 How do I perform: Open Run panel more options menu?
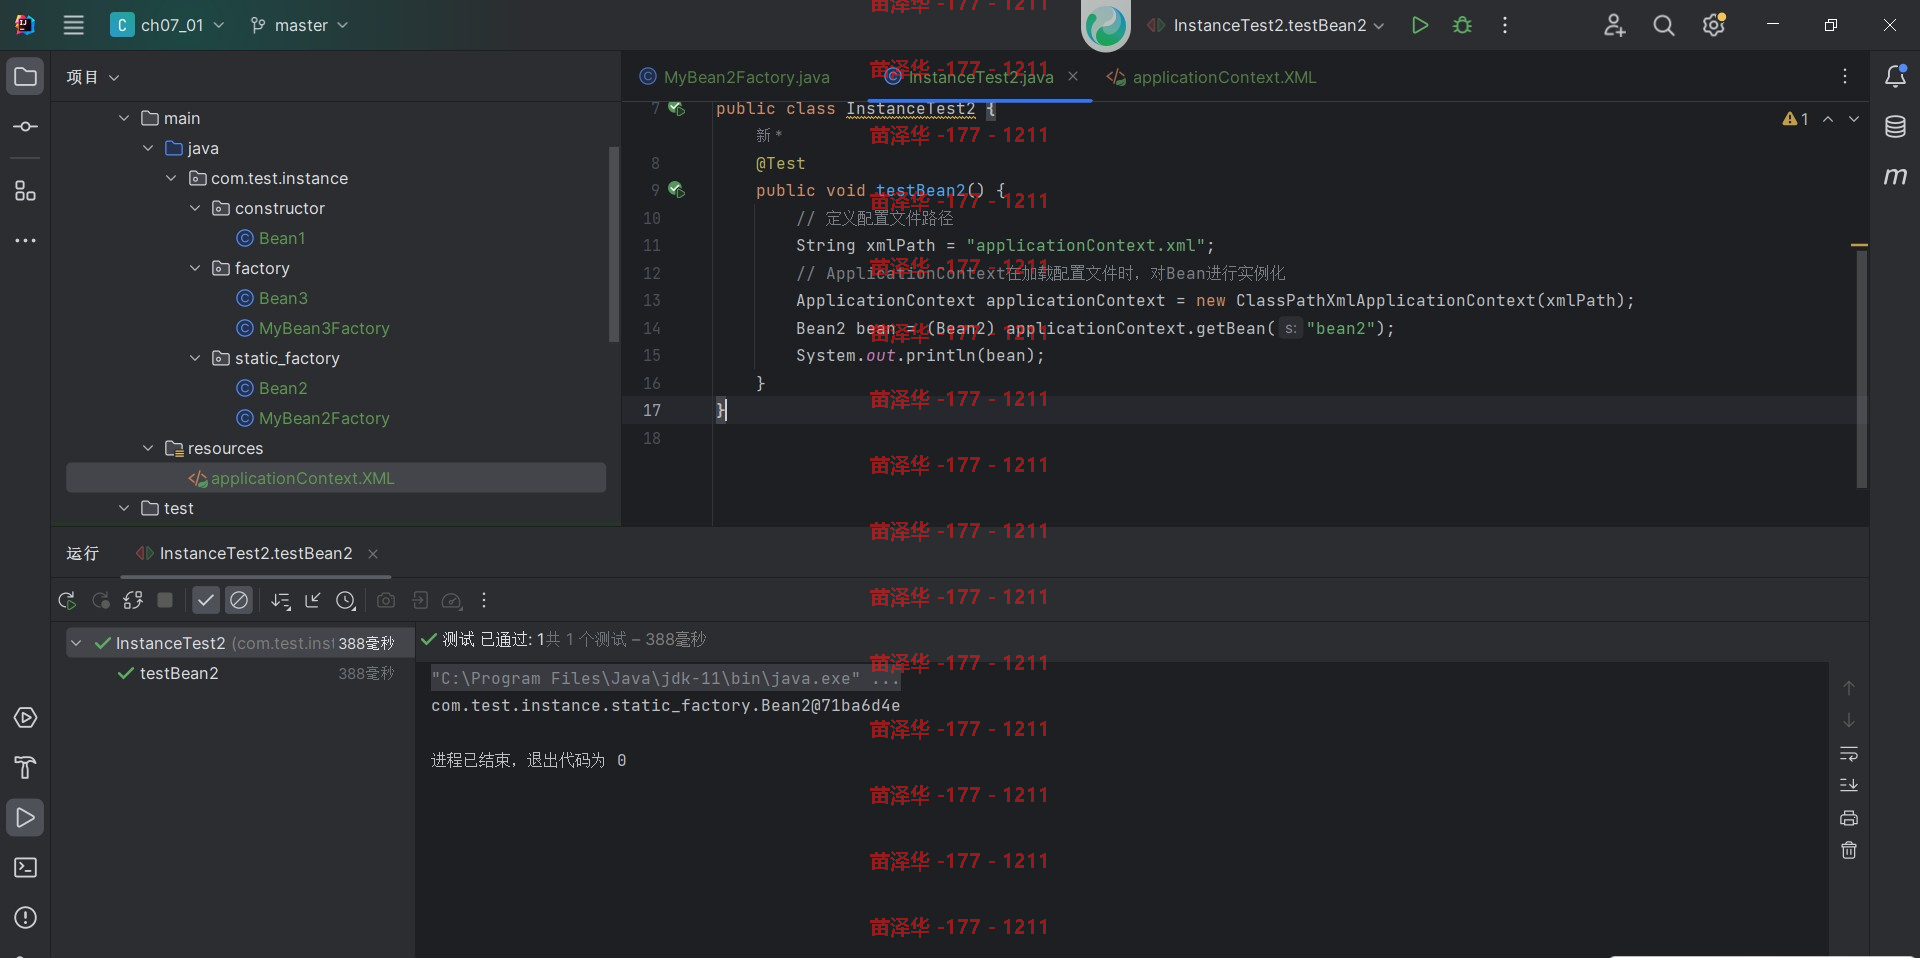click(484, 600)
